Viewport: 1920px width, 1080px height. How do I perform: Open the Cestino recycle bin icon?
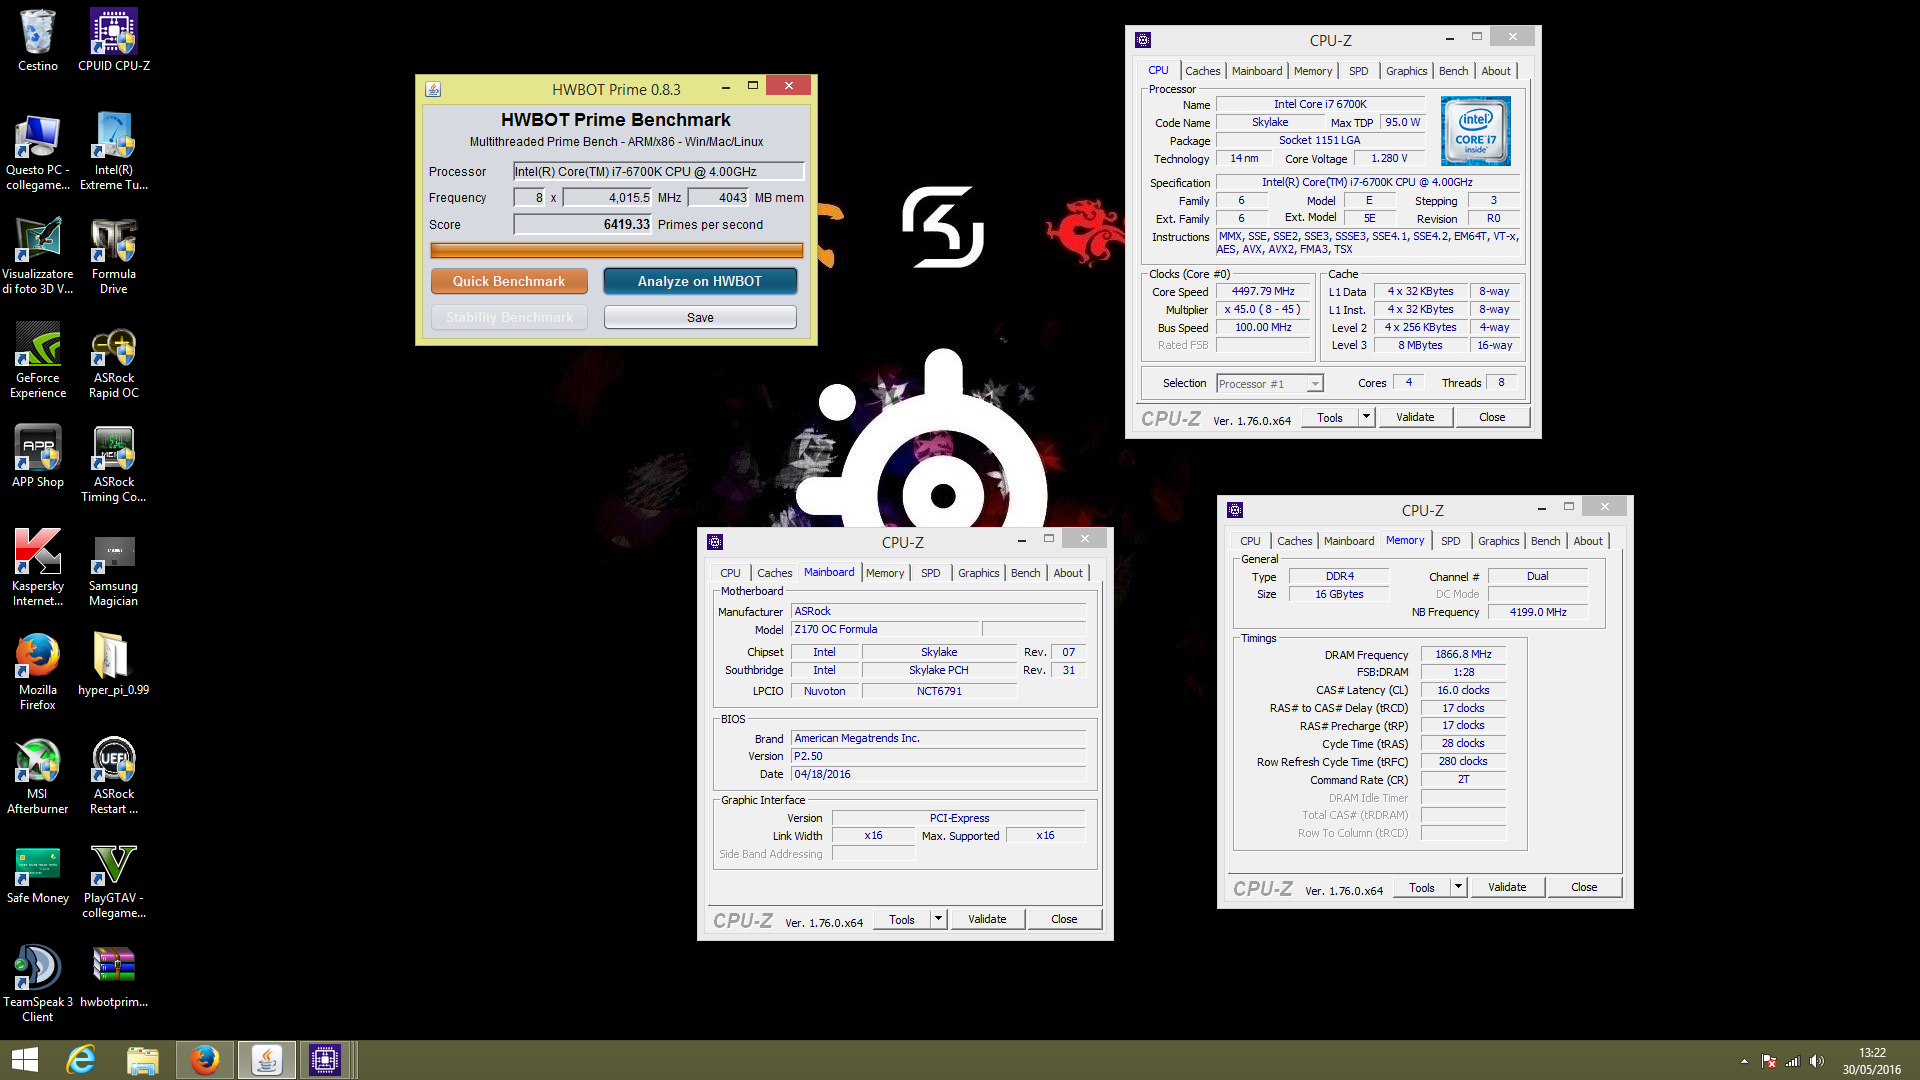[38, 40]
